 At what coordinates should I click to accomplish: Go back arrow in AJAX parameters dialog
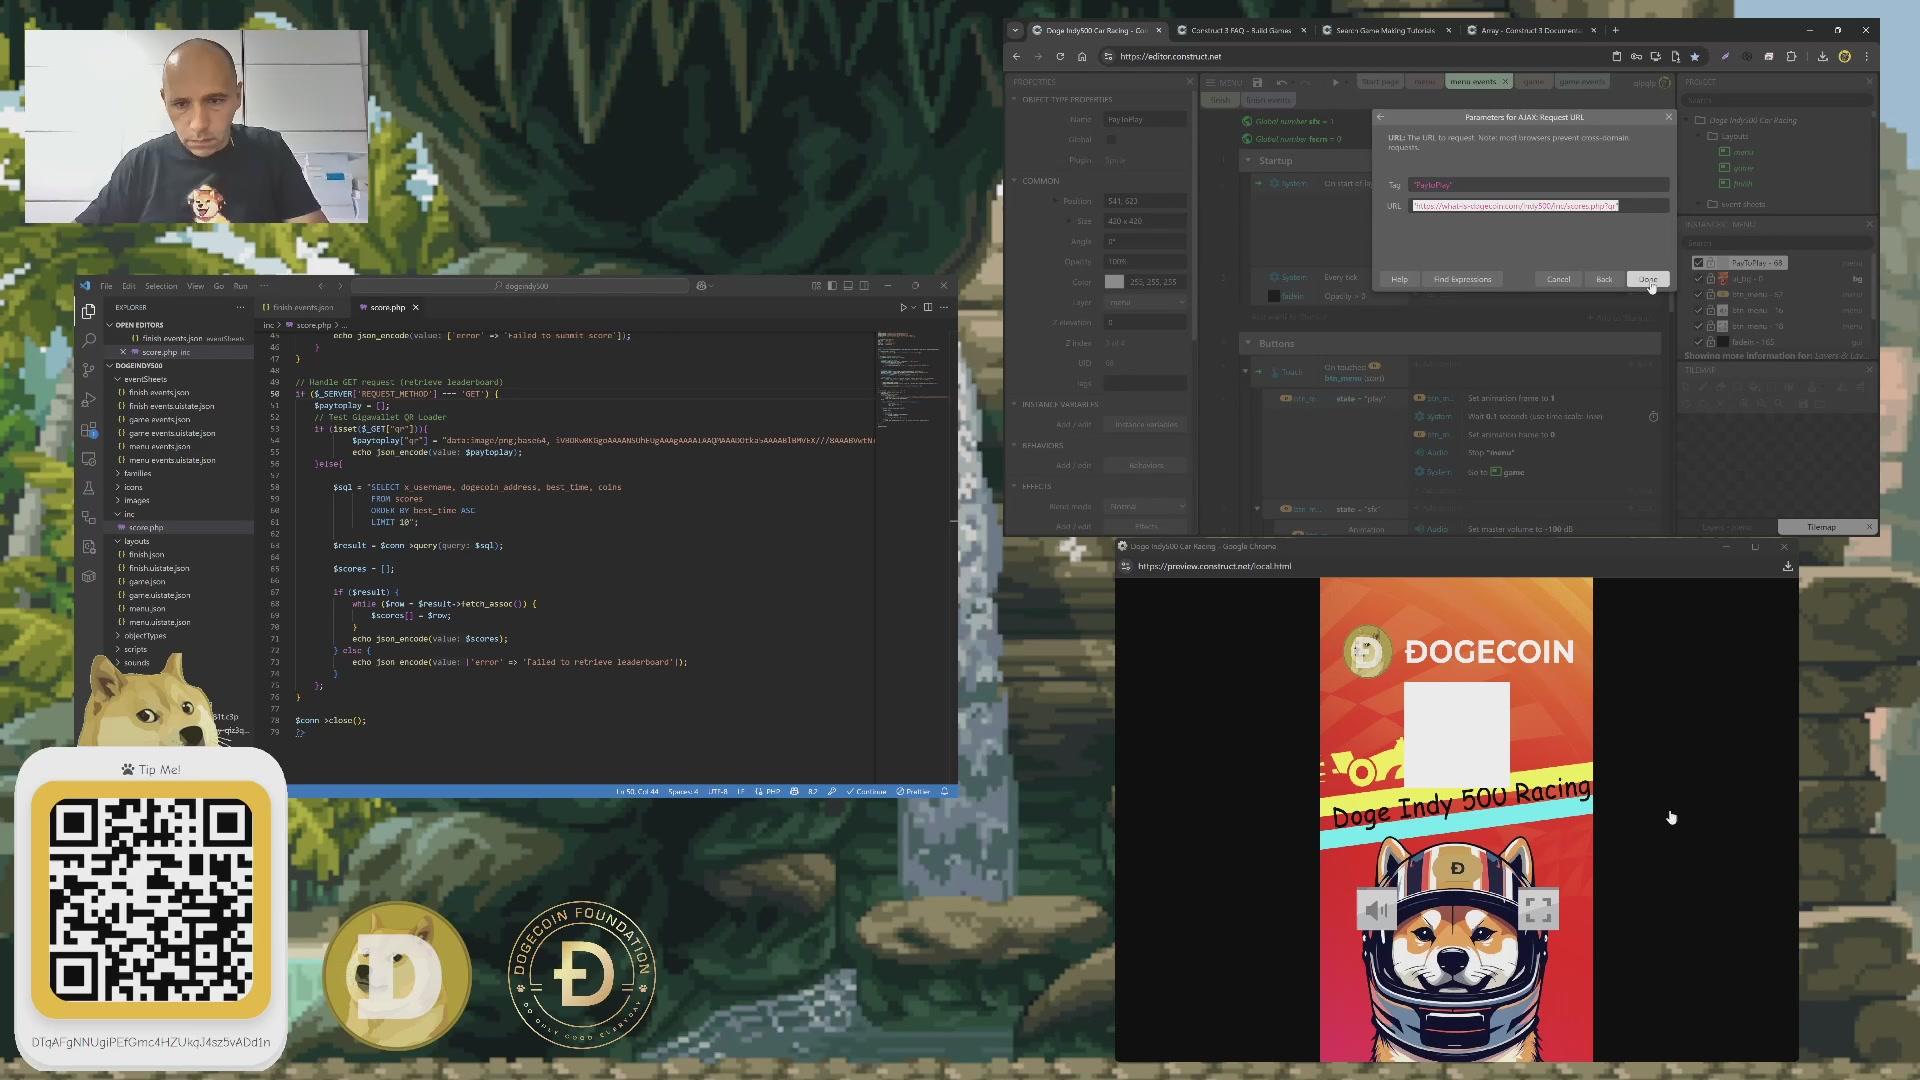(1380, 117)
